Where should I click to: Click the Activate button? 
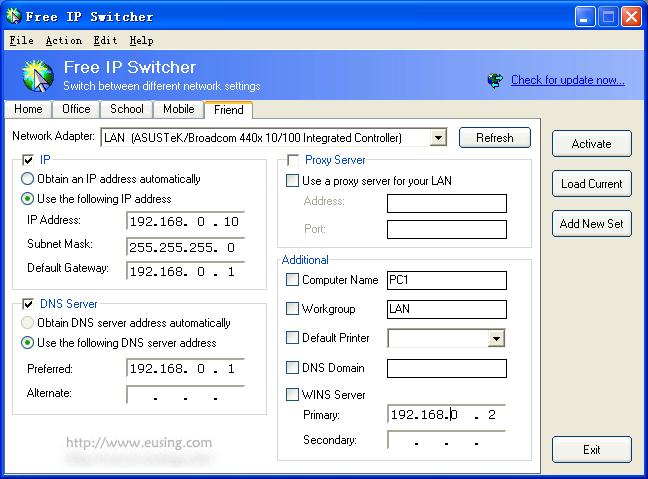591,144
